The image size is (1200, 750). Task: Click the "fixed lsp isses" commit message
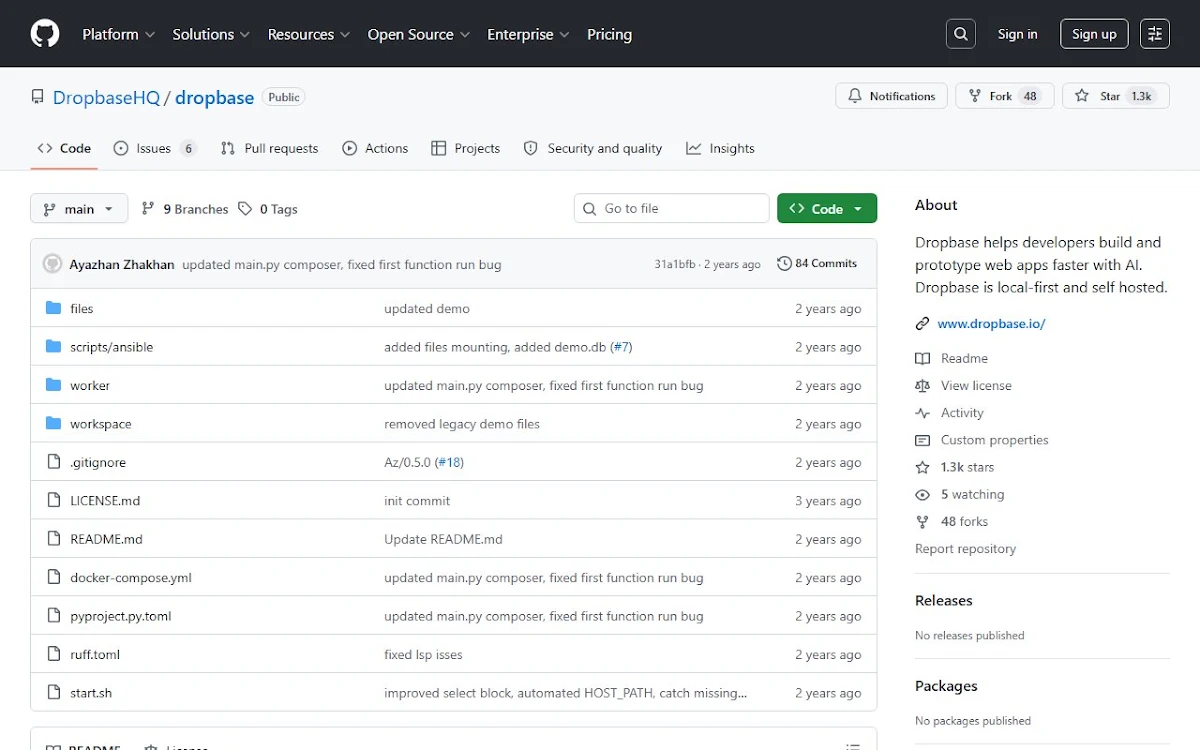click(x=423, y=654)
